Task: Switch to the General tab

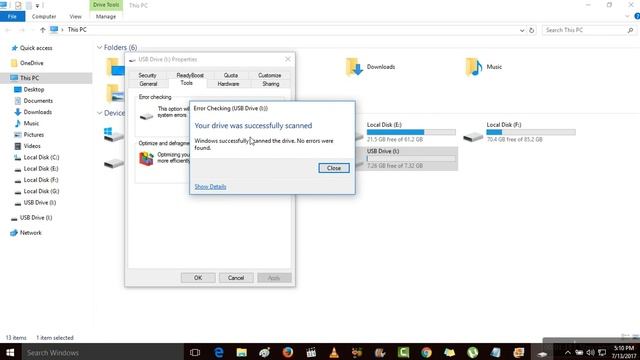Action: click(x=148, y=84)
